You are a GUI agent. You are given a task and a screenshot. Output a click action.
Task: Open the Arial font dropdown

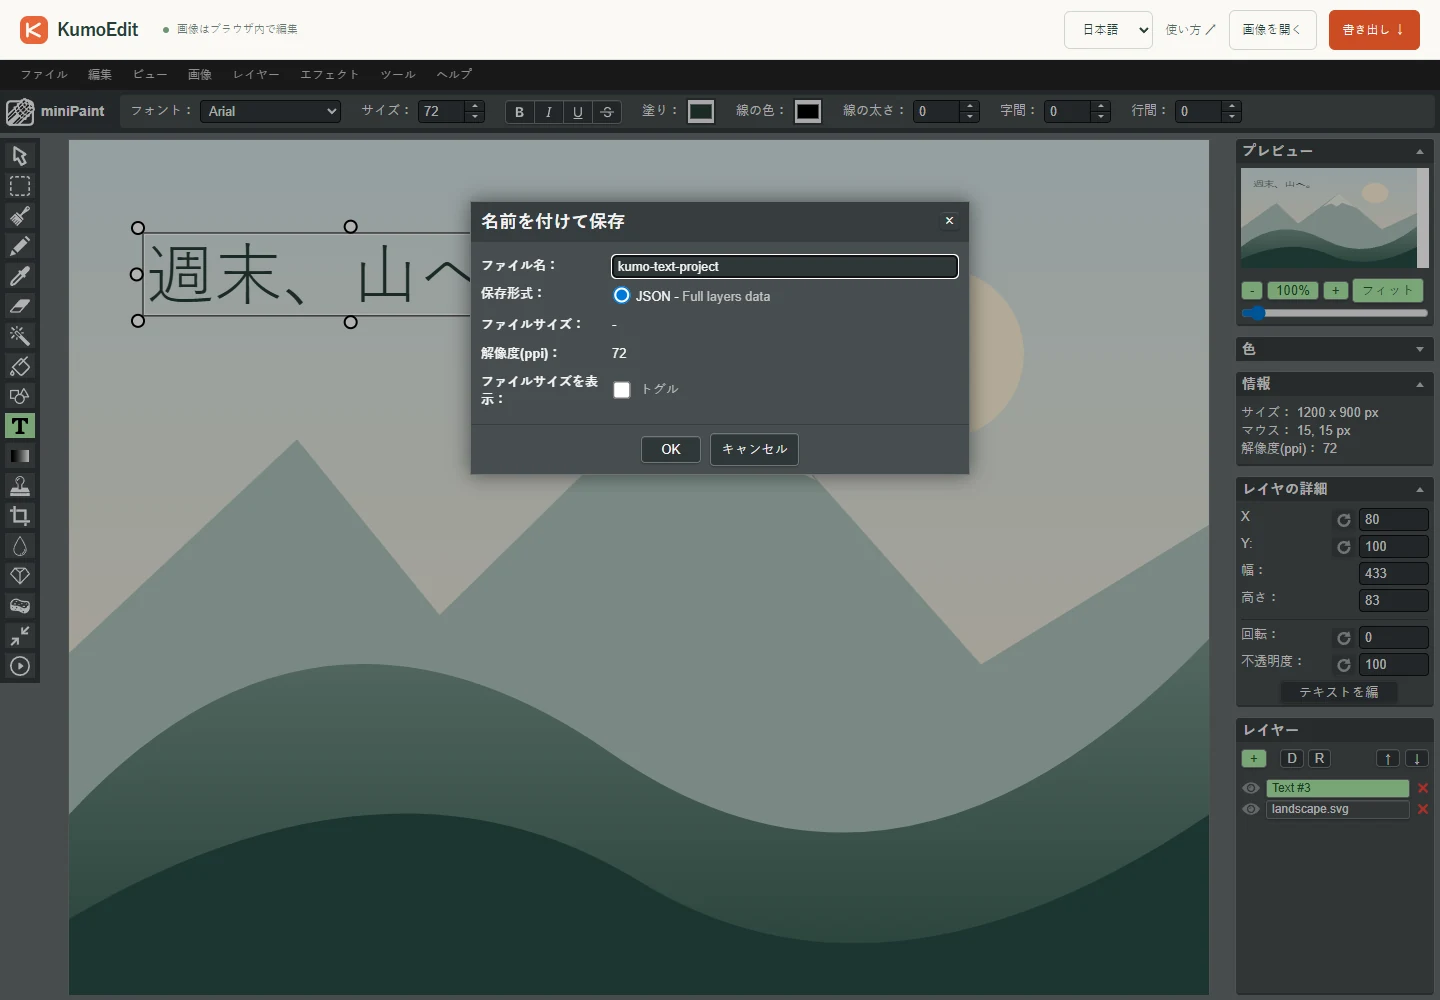[x=271, y=111]
